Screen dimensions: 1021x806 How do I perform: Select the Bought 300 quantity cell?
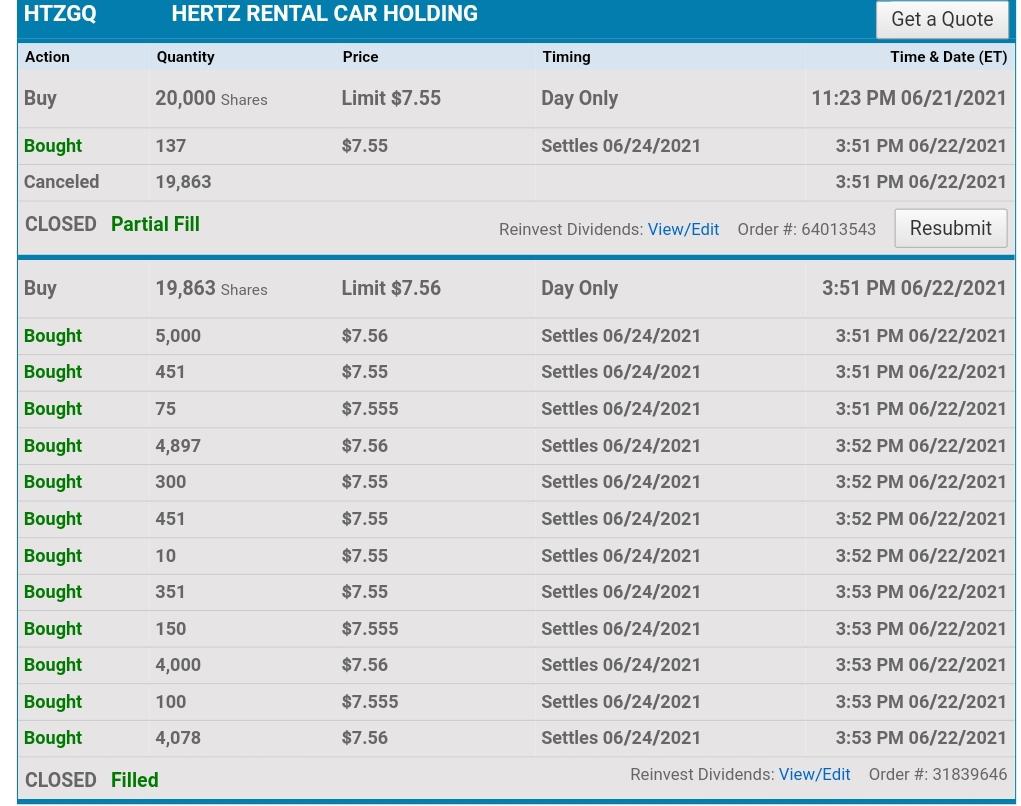171,482
